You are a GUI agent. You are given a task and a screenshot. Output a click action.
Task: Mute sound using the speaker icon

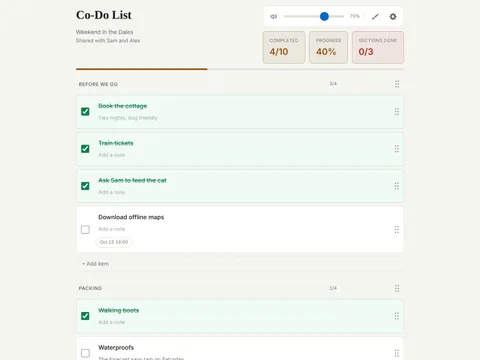point(273,16)
